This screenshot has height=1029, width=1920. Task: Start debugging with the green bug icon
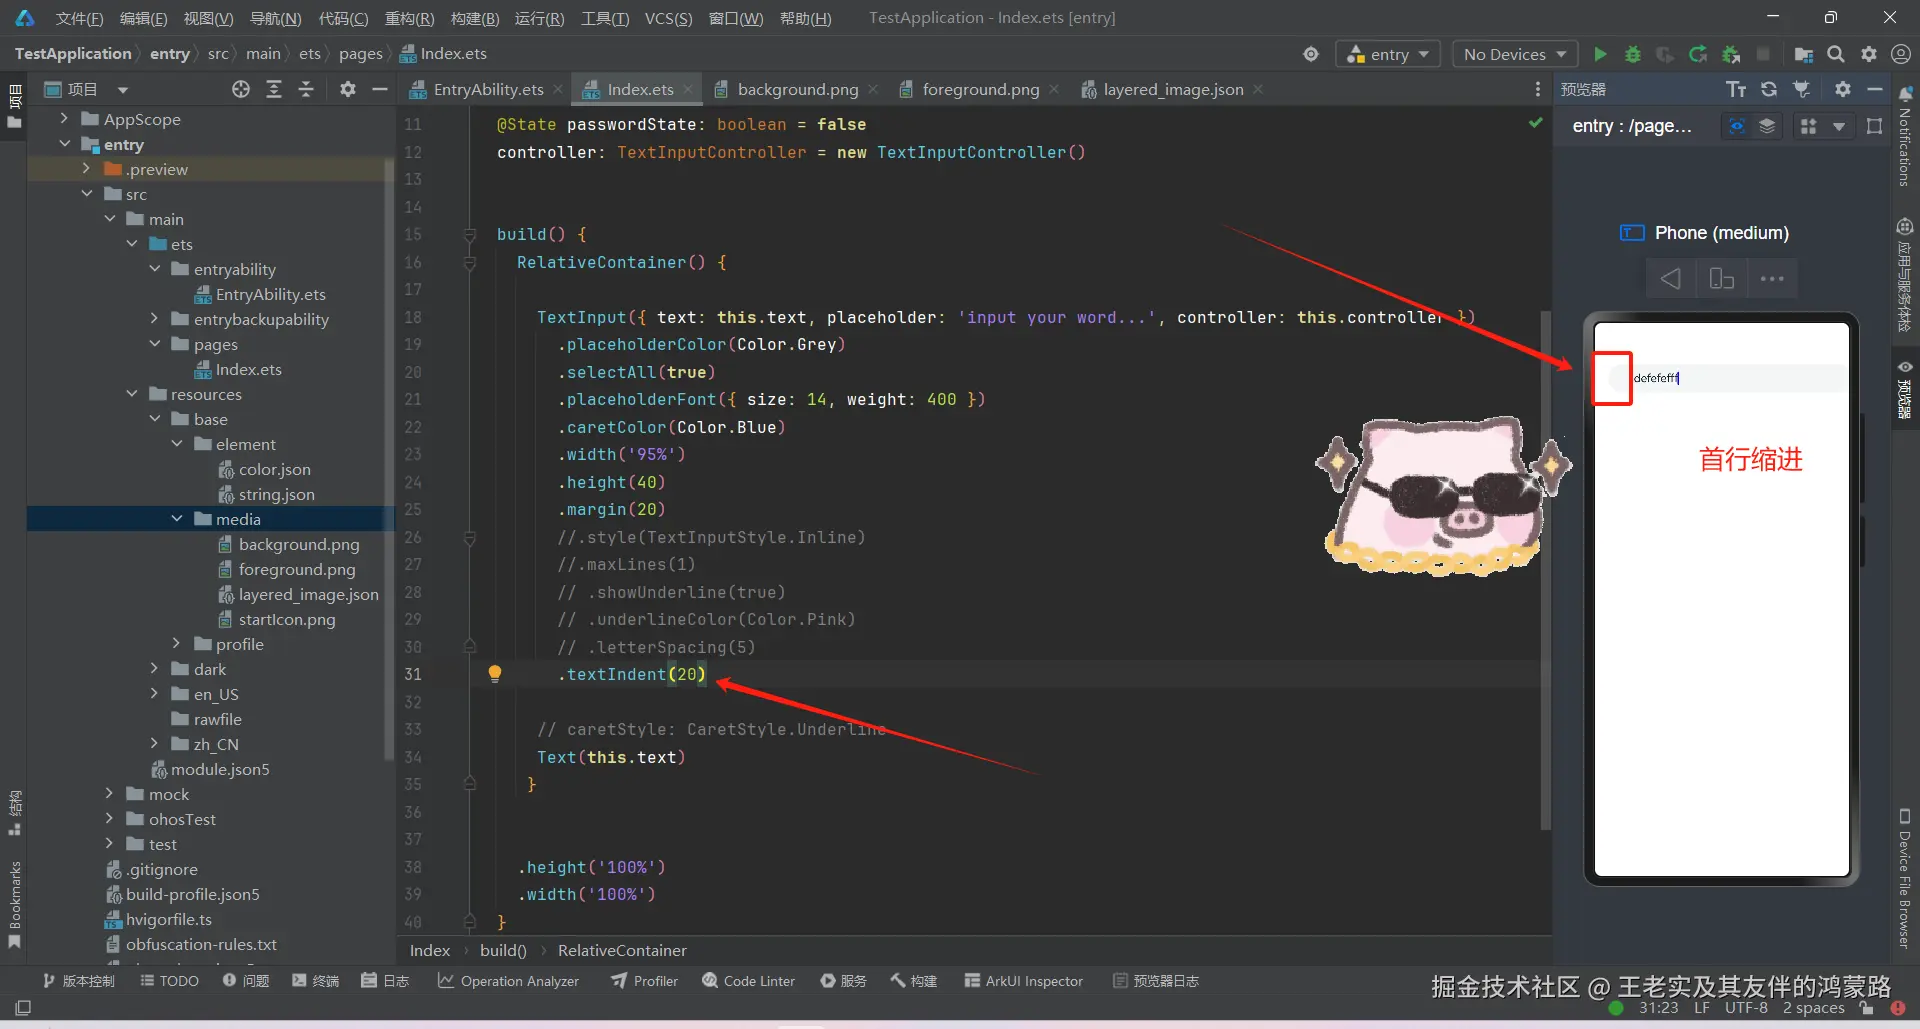(x=1632, y=54)
